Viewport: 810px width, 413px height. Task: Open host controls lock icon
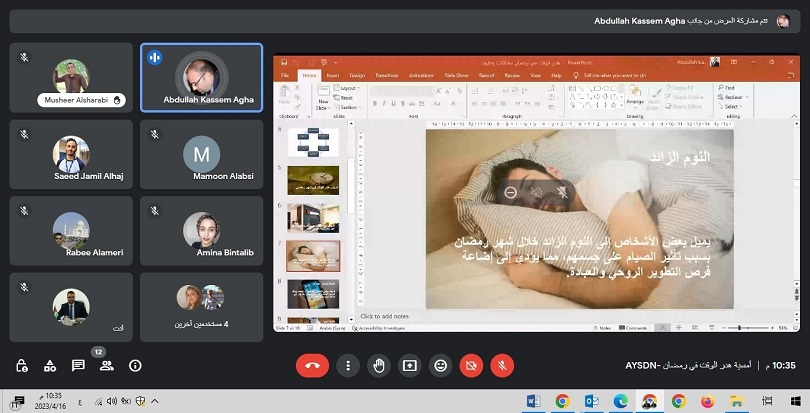point(21,366)
